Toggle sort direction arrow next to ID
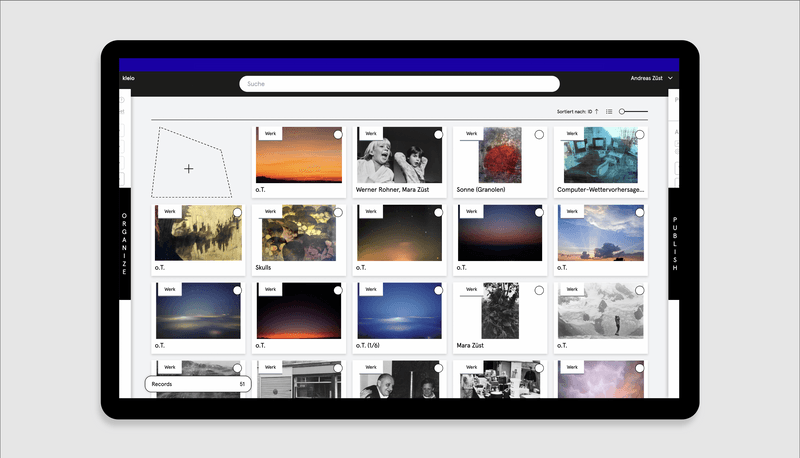This screenshot has width=800, height=458. [597, 111]
